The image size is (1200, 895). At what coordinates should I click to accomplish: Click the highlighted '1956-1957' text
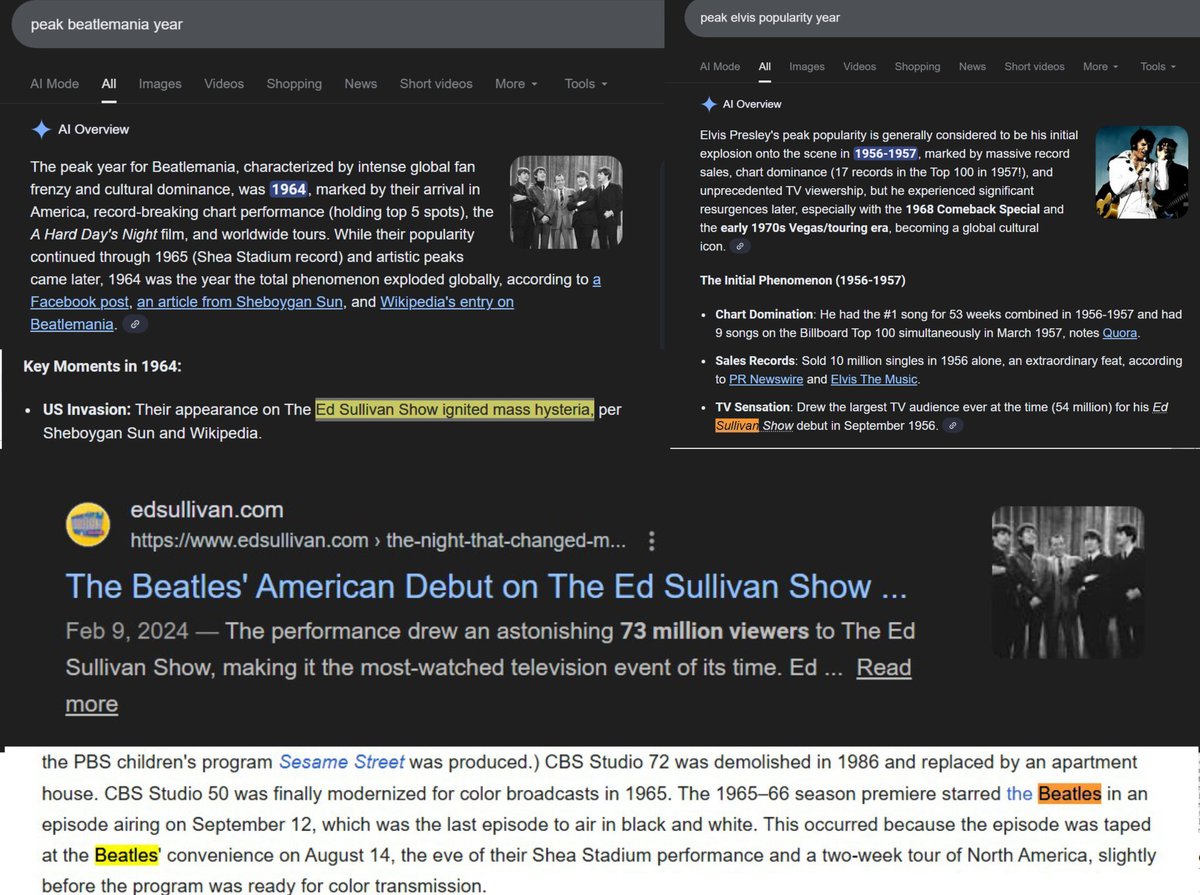pyautogui.click(x=885, y=154)
